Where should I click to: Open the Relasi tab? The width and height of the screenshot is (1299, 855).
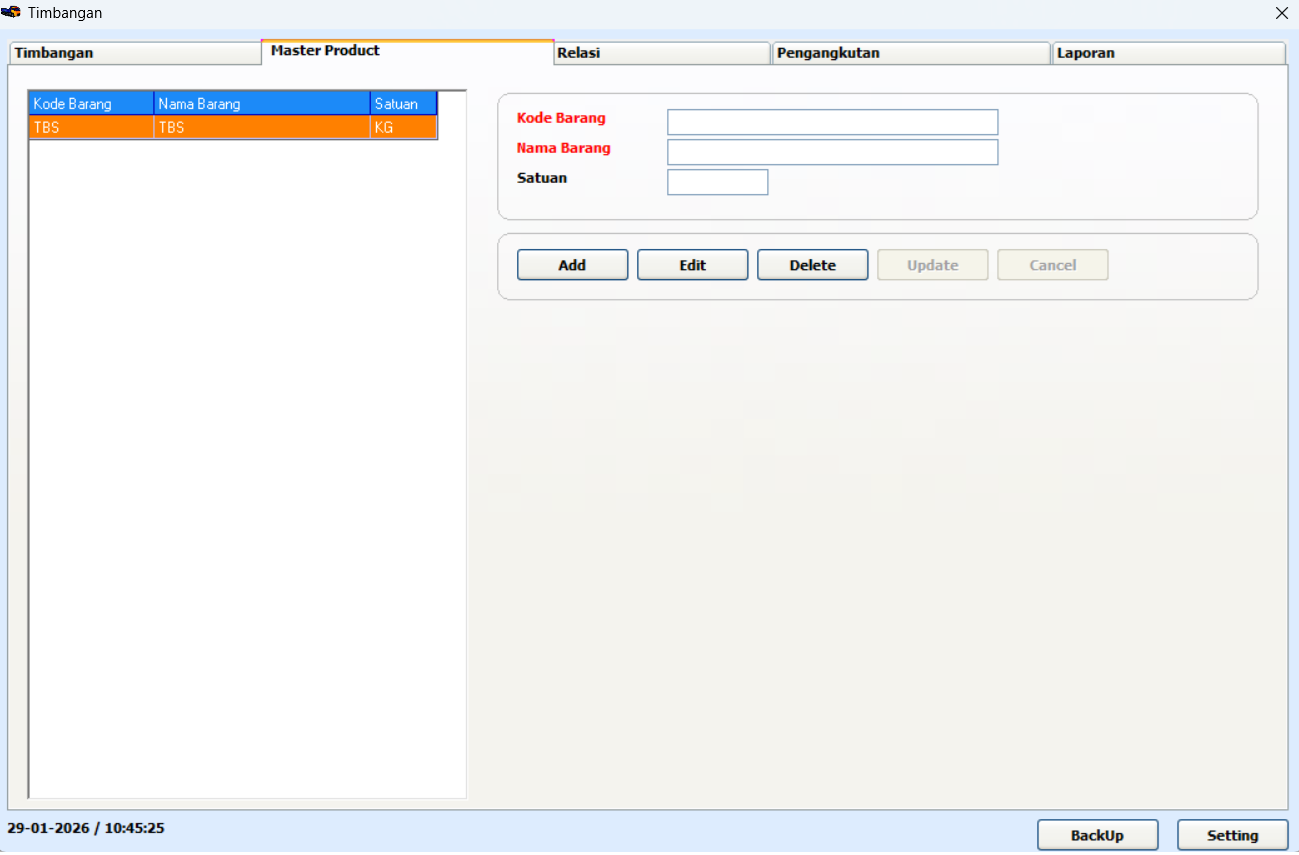661,53
